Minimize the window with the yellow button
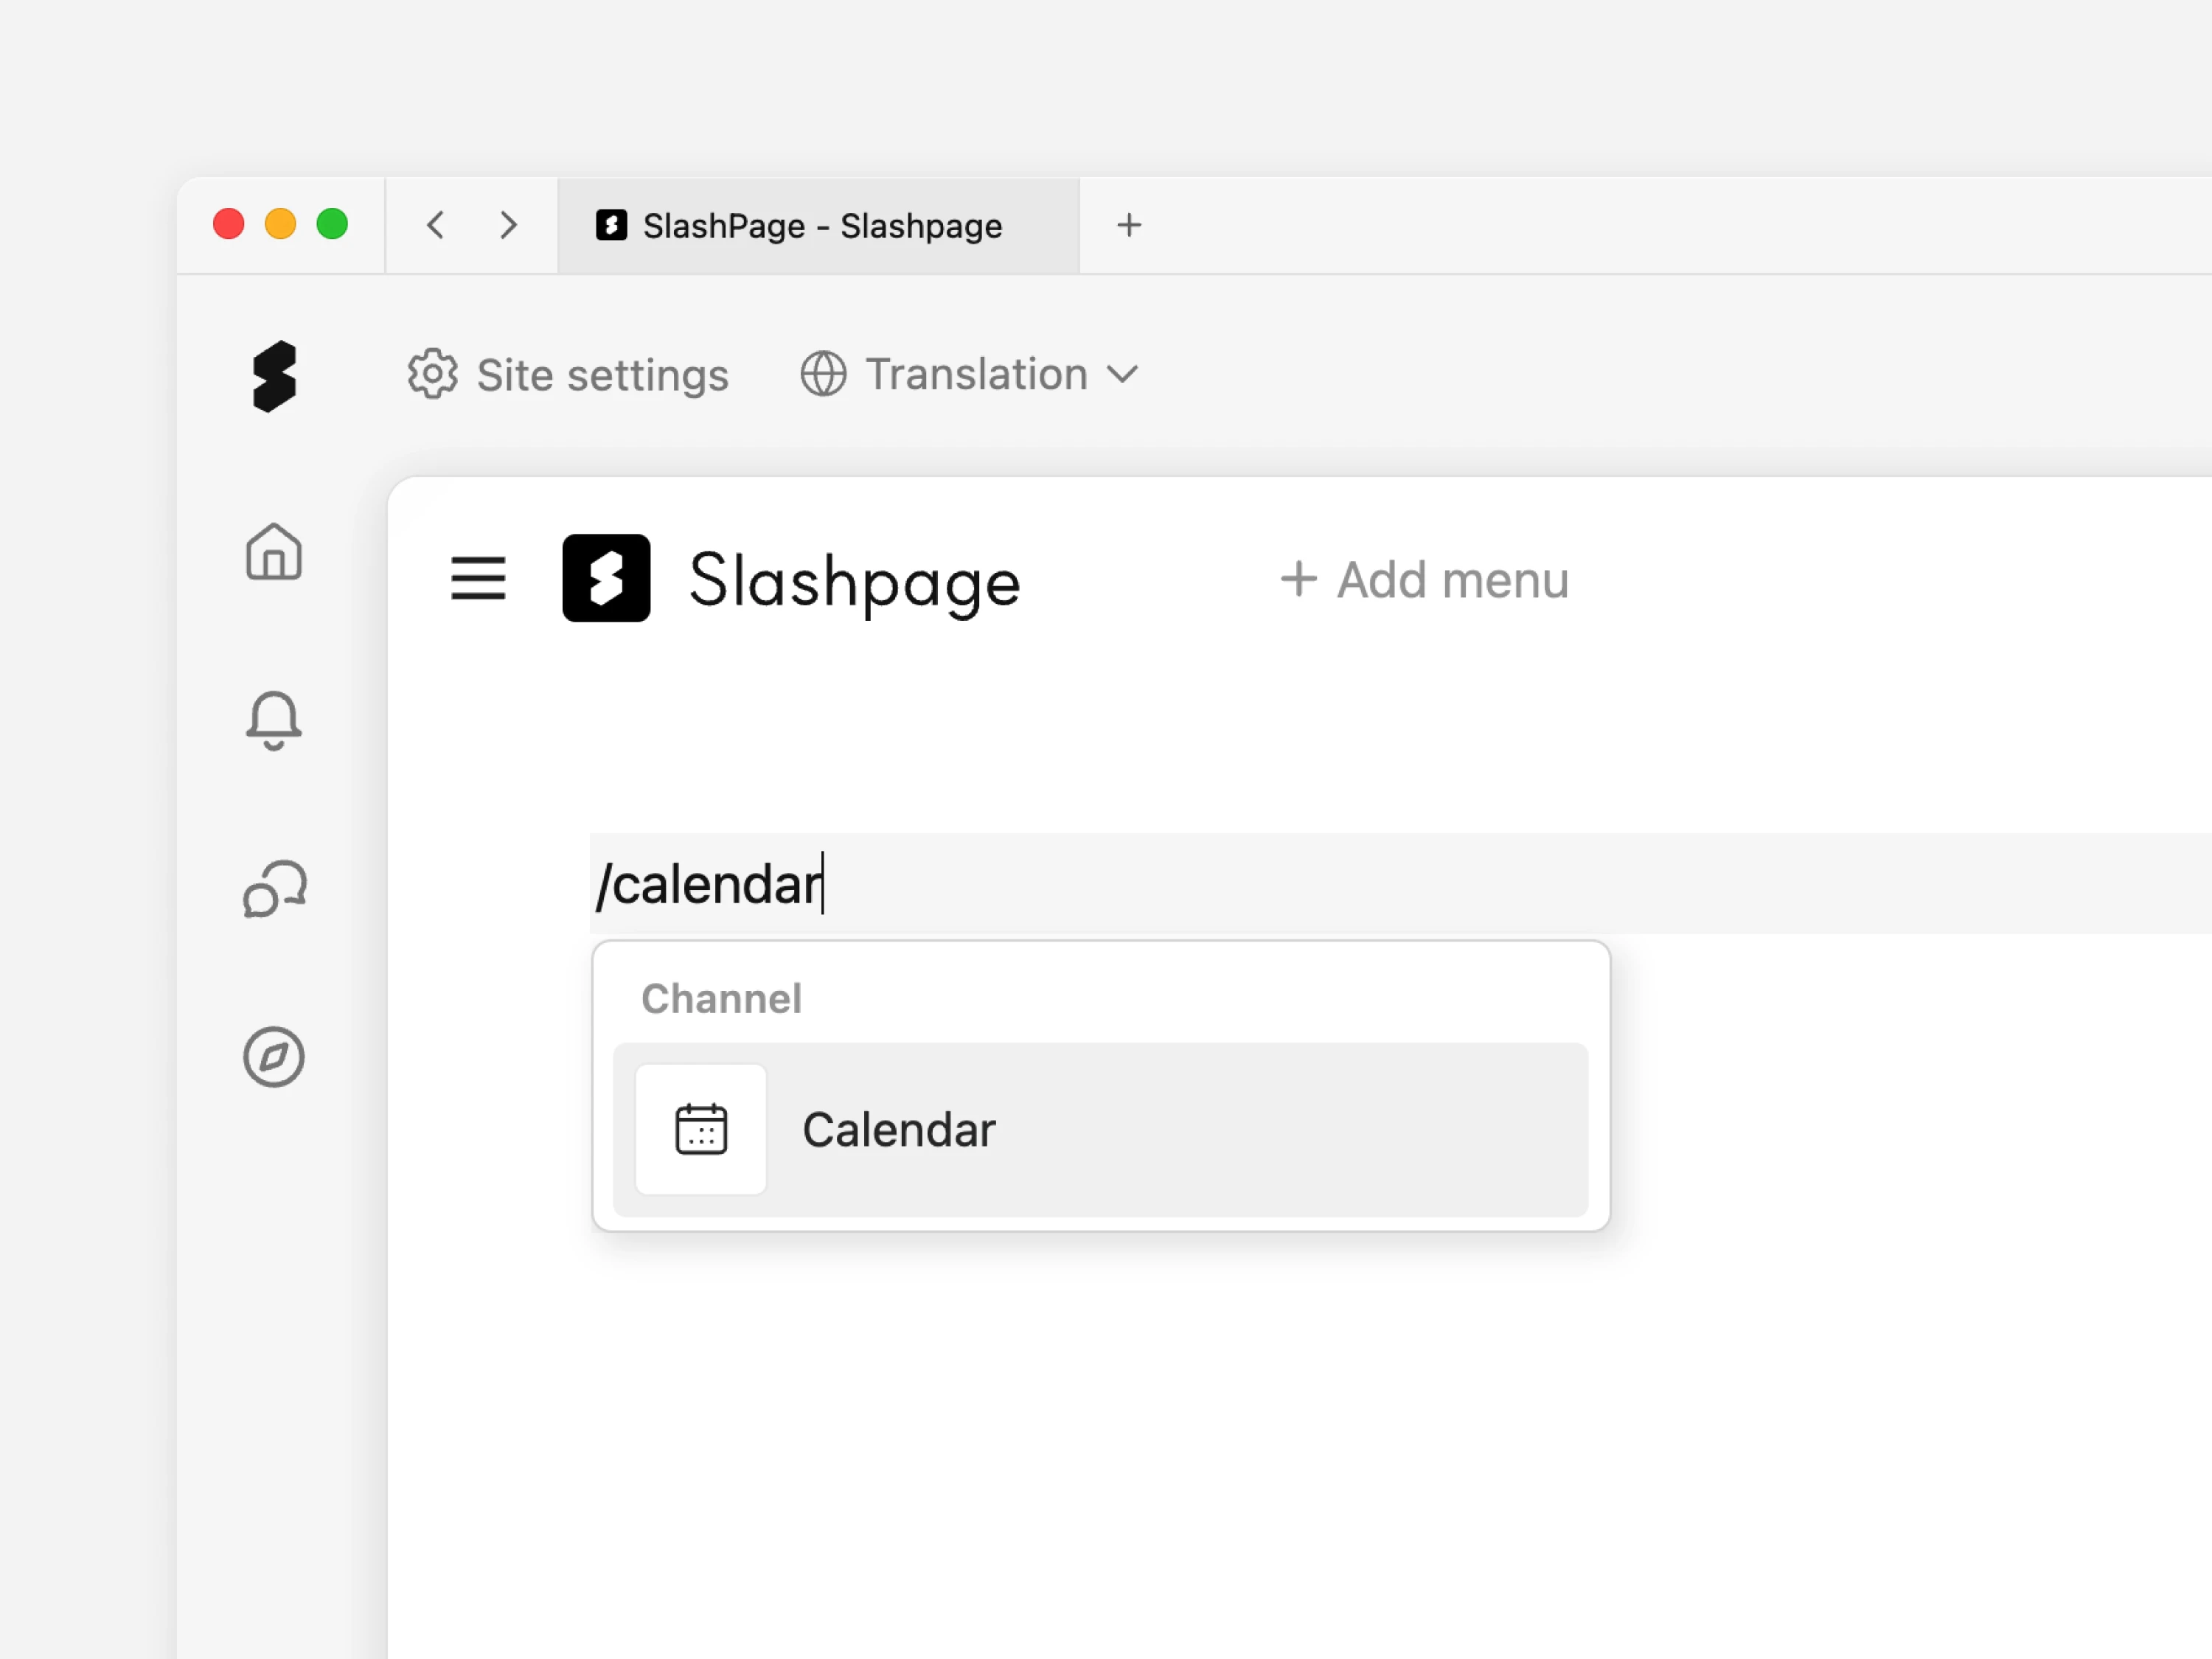Image resolution: width=2212 pixels, height=1659 pixels. coord(281,223)
